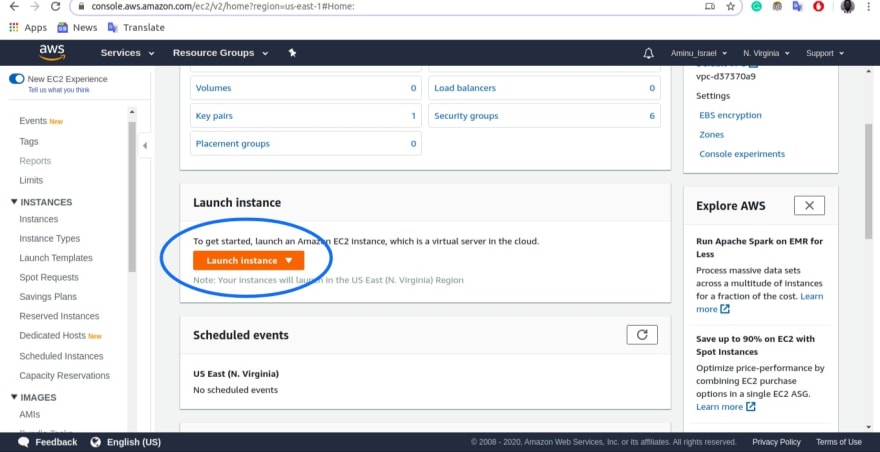Open Limits in sidebar
The image size is (880, 452).
[x=31, y=180]
